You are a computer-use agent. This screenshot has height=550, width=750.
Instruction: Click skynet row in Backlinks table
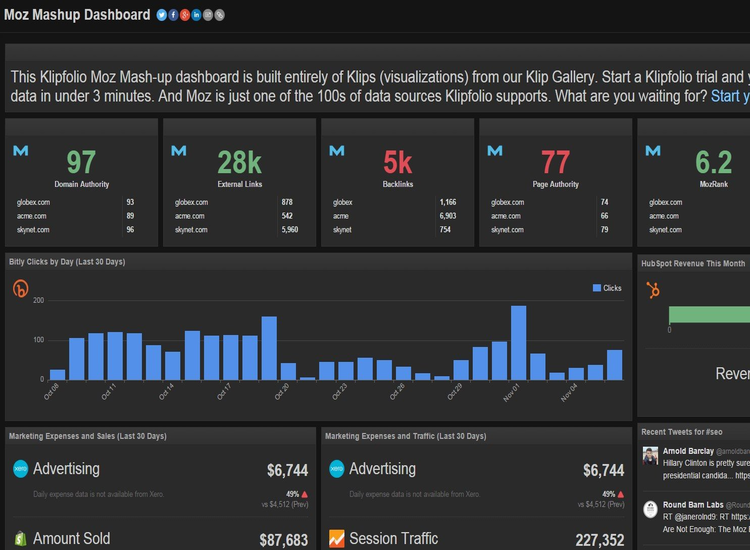(397, 230)
